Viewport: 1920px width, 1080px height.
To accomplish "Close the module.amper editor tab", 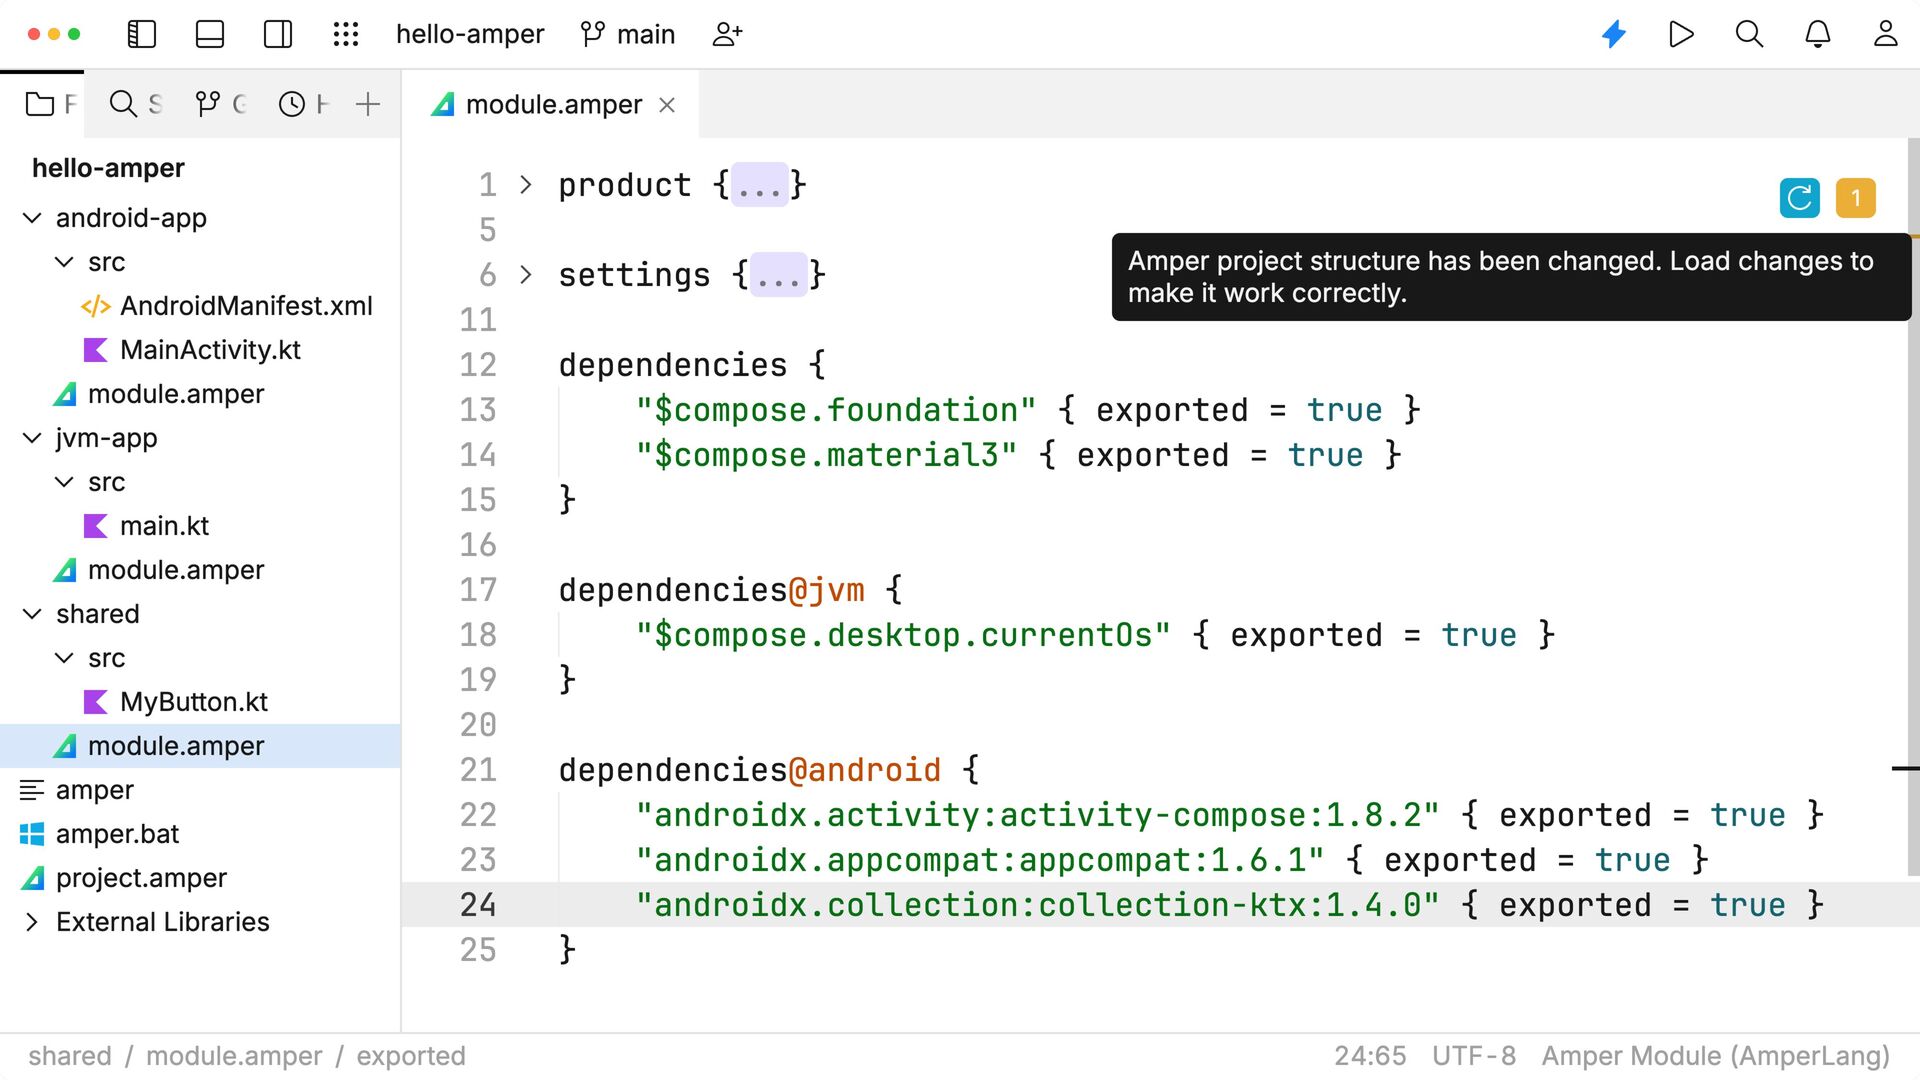I will (x=667, y=105).
